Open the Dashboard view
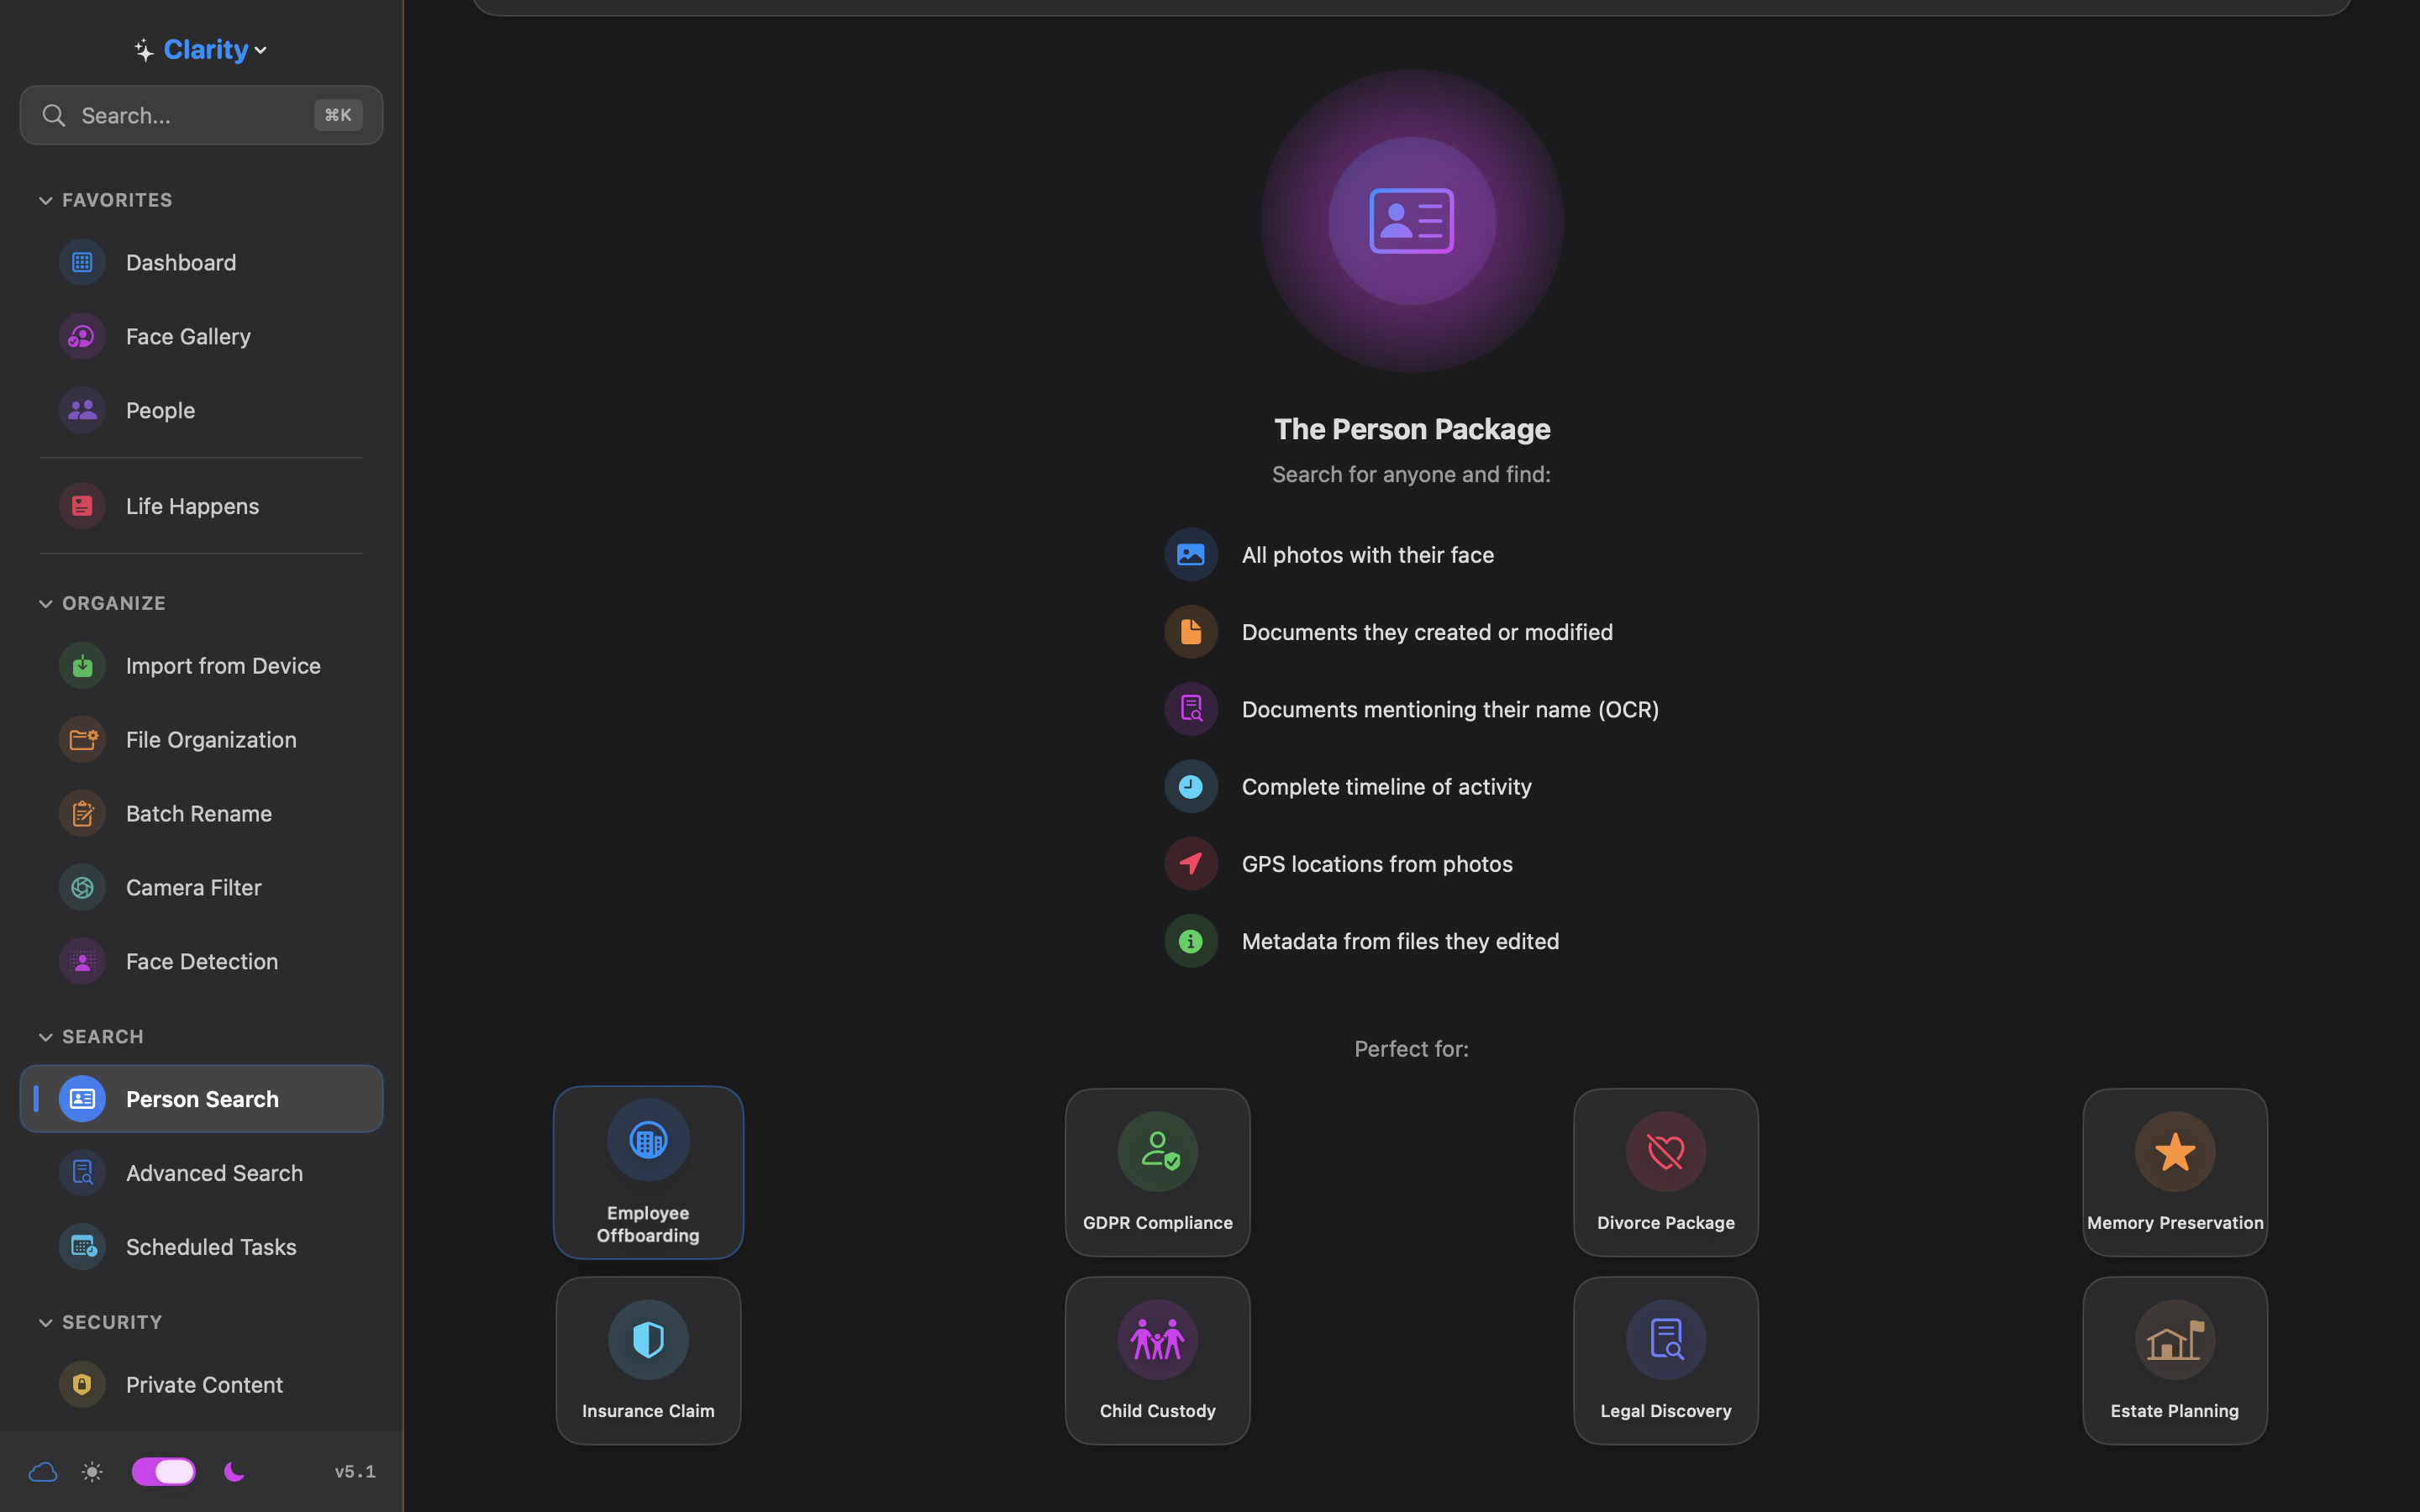 [x=181, y=262]
